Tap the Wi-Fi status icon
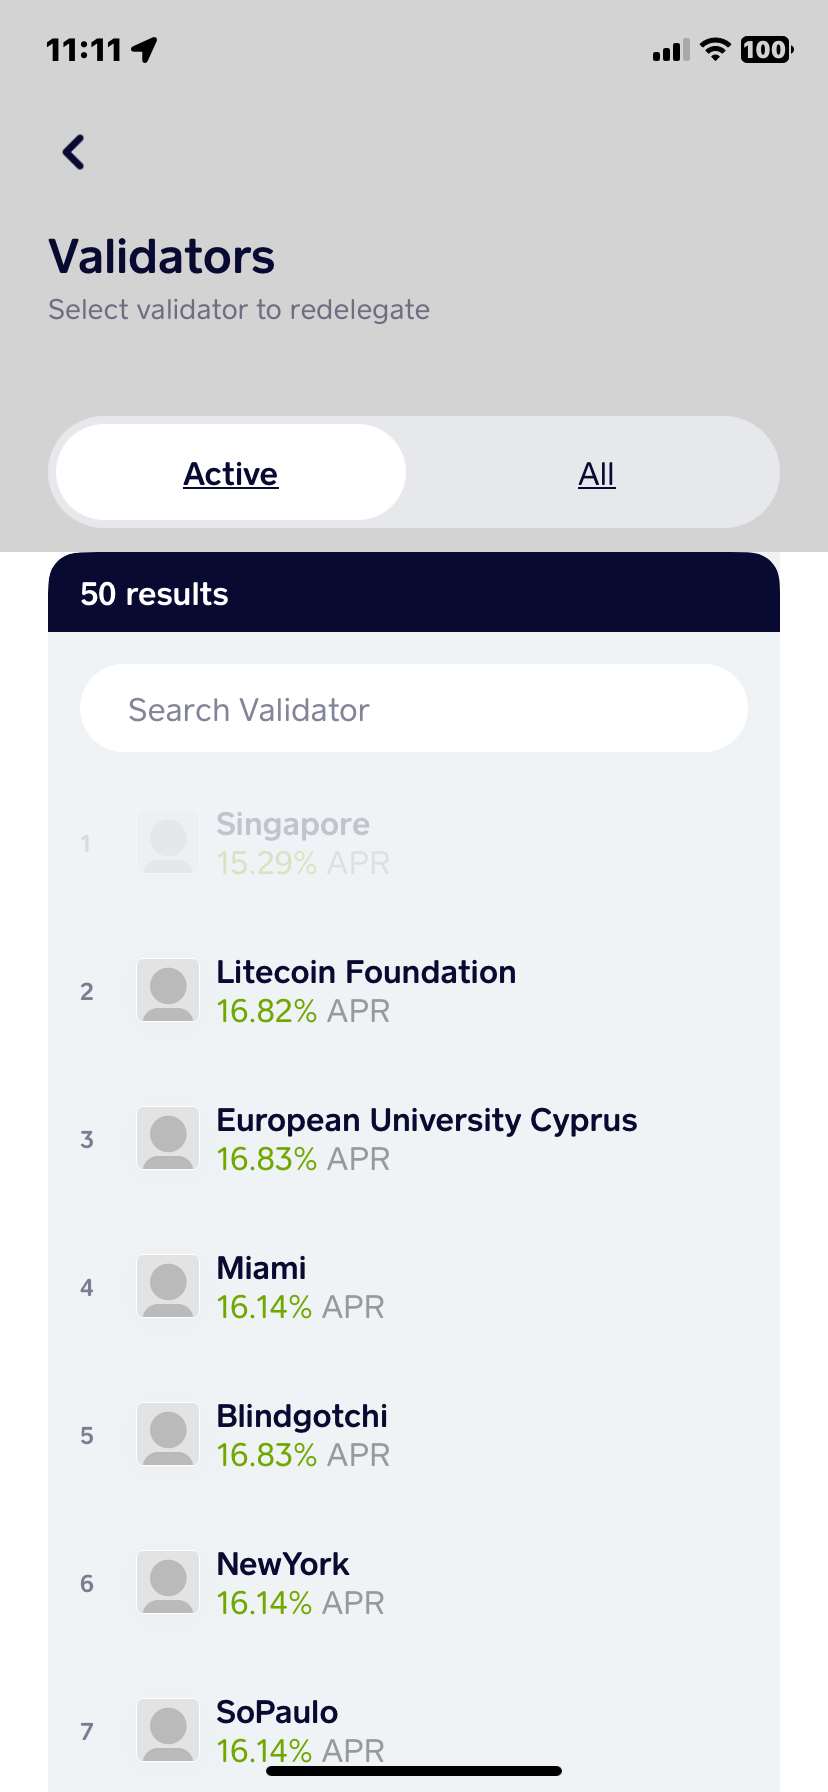 tap(715, 49)
